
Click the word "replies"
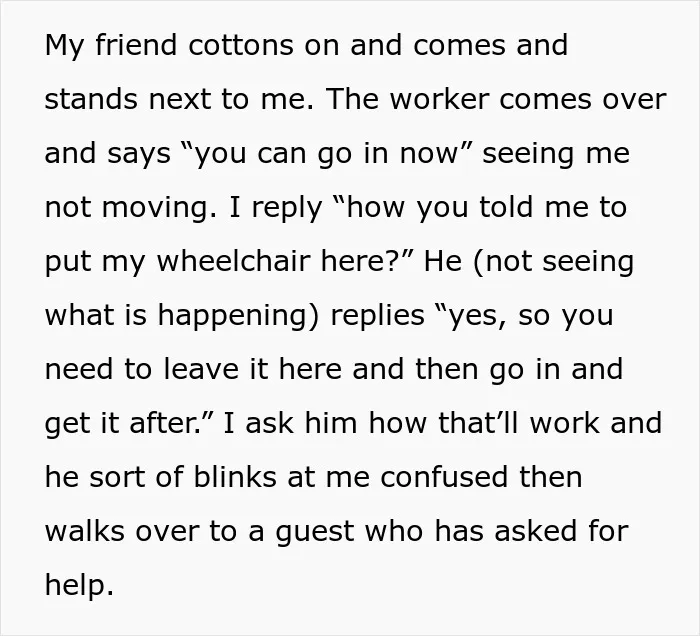click(x=378, y=316)
